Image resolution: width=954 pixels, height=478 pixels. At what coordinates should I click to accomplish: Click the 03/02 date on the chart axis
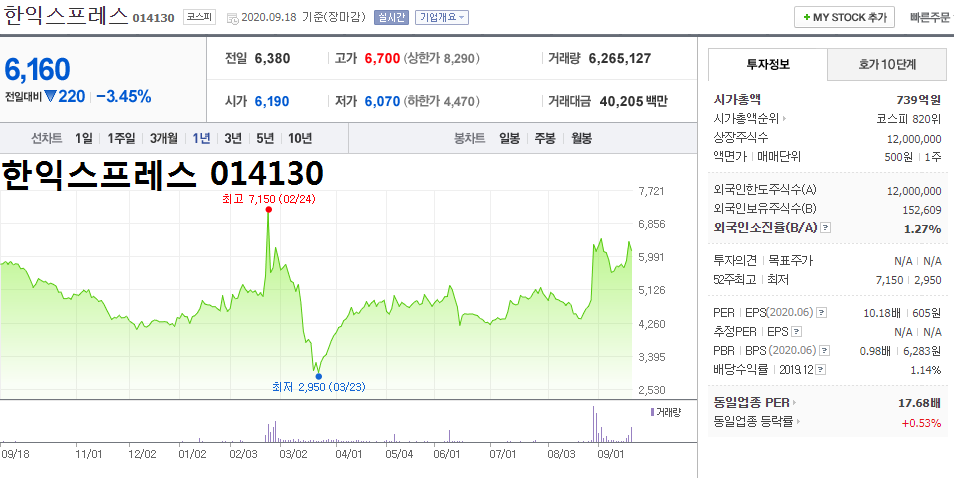point(293,454)
